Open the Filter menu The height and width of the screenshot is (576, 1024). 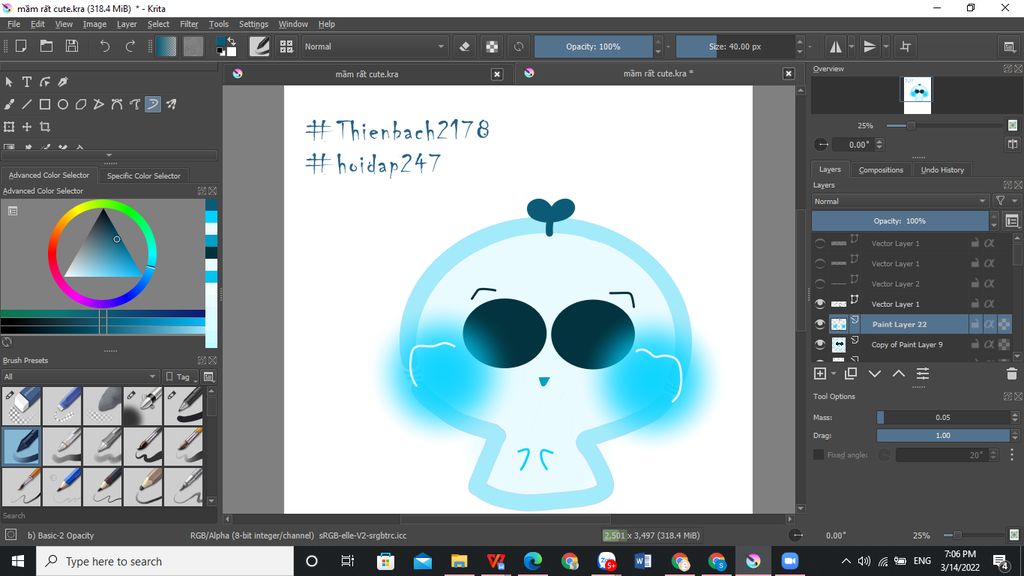coord(189,24)
